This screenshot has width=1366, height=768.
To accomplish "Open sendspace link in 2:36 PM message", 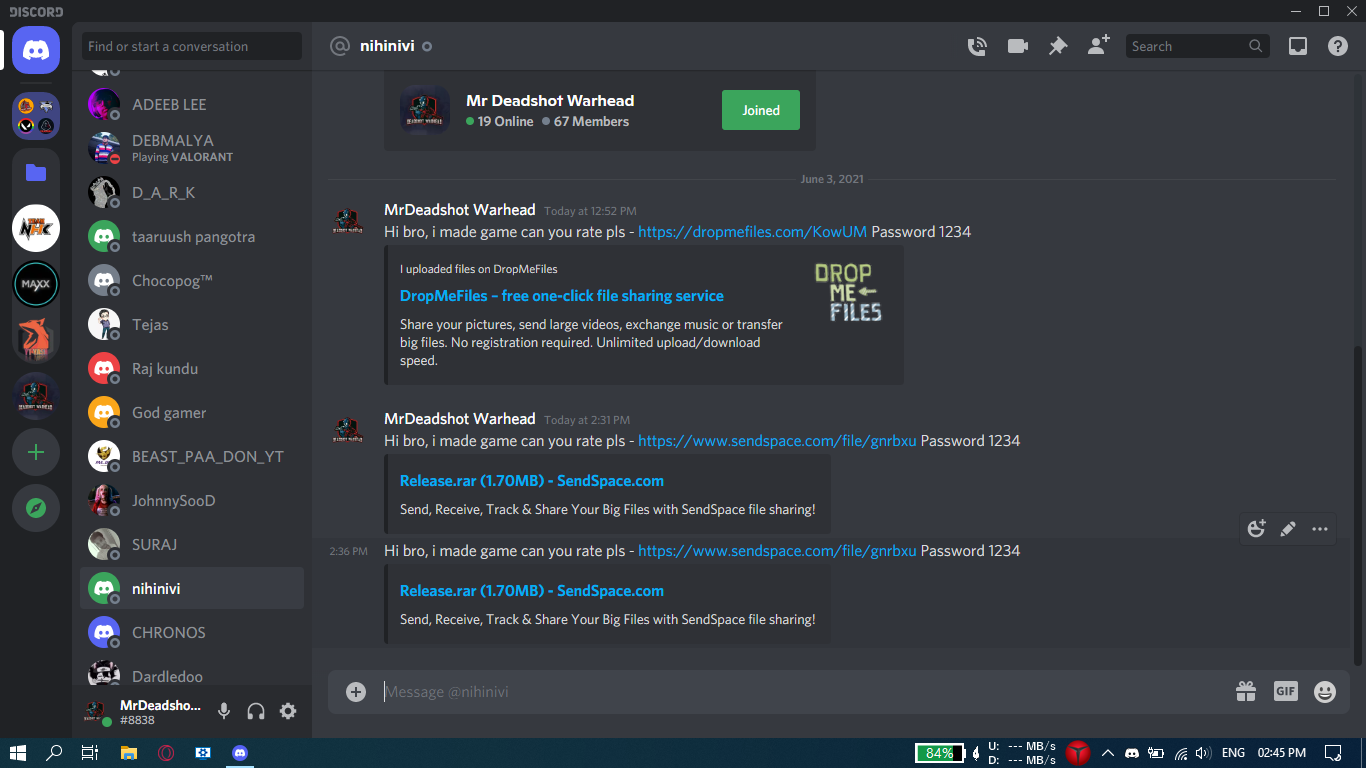I will tap(777, 551).
